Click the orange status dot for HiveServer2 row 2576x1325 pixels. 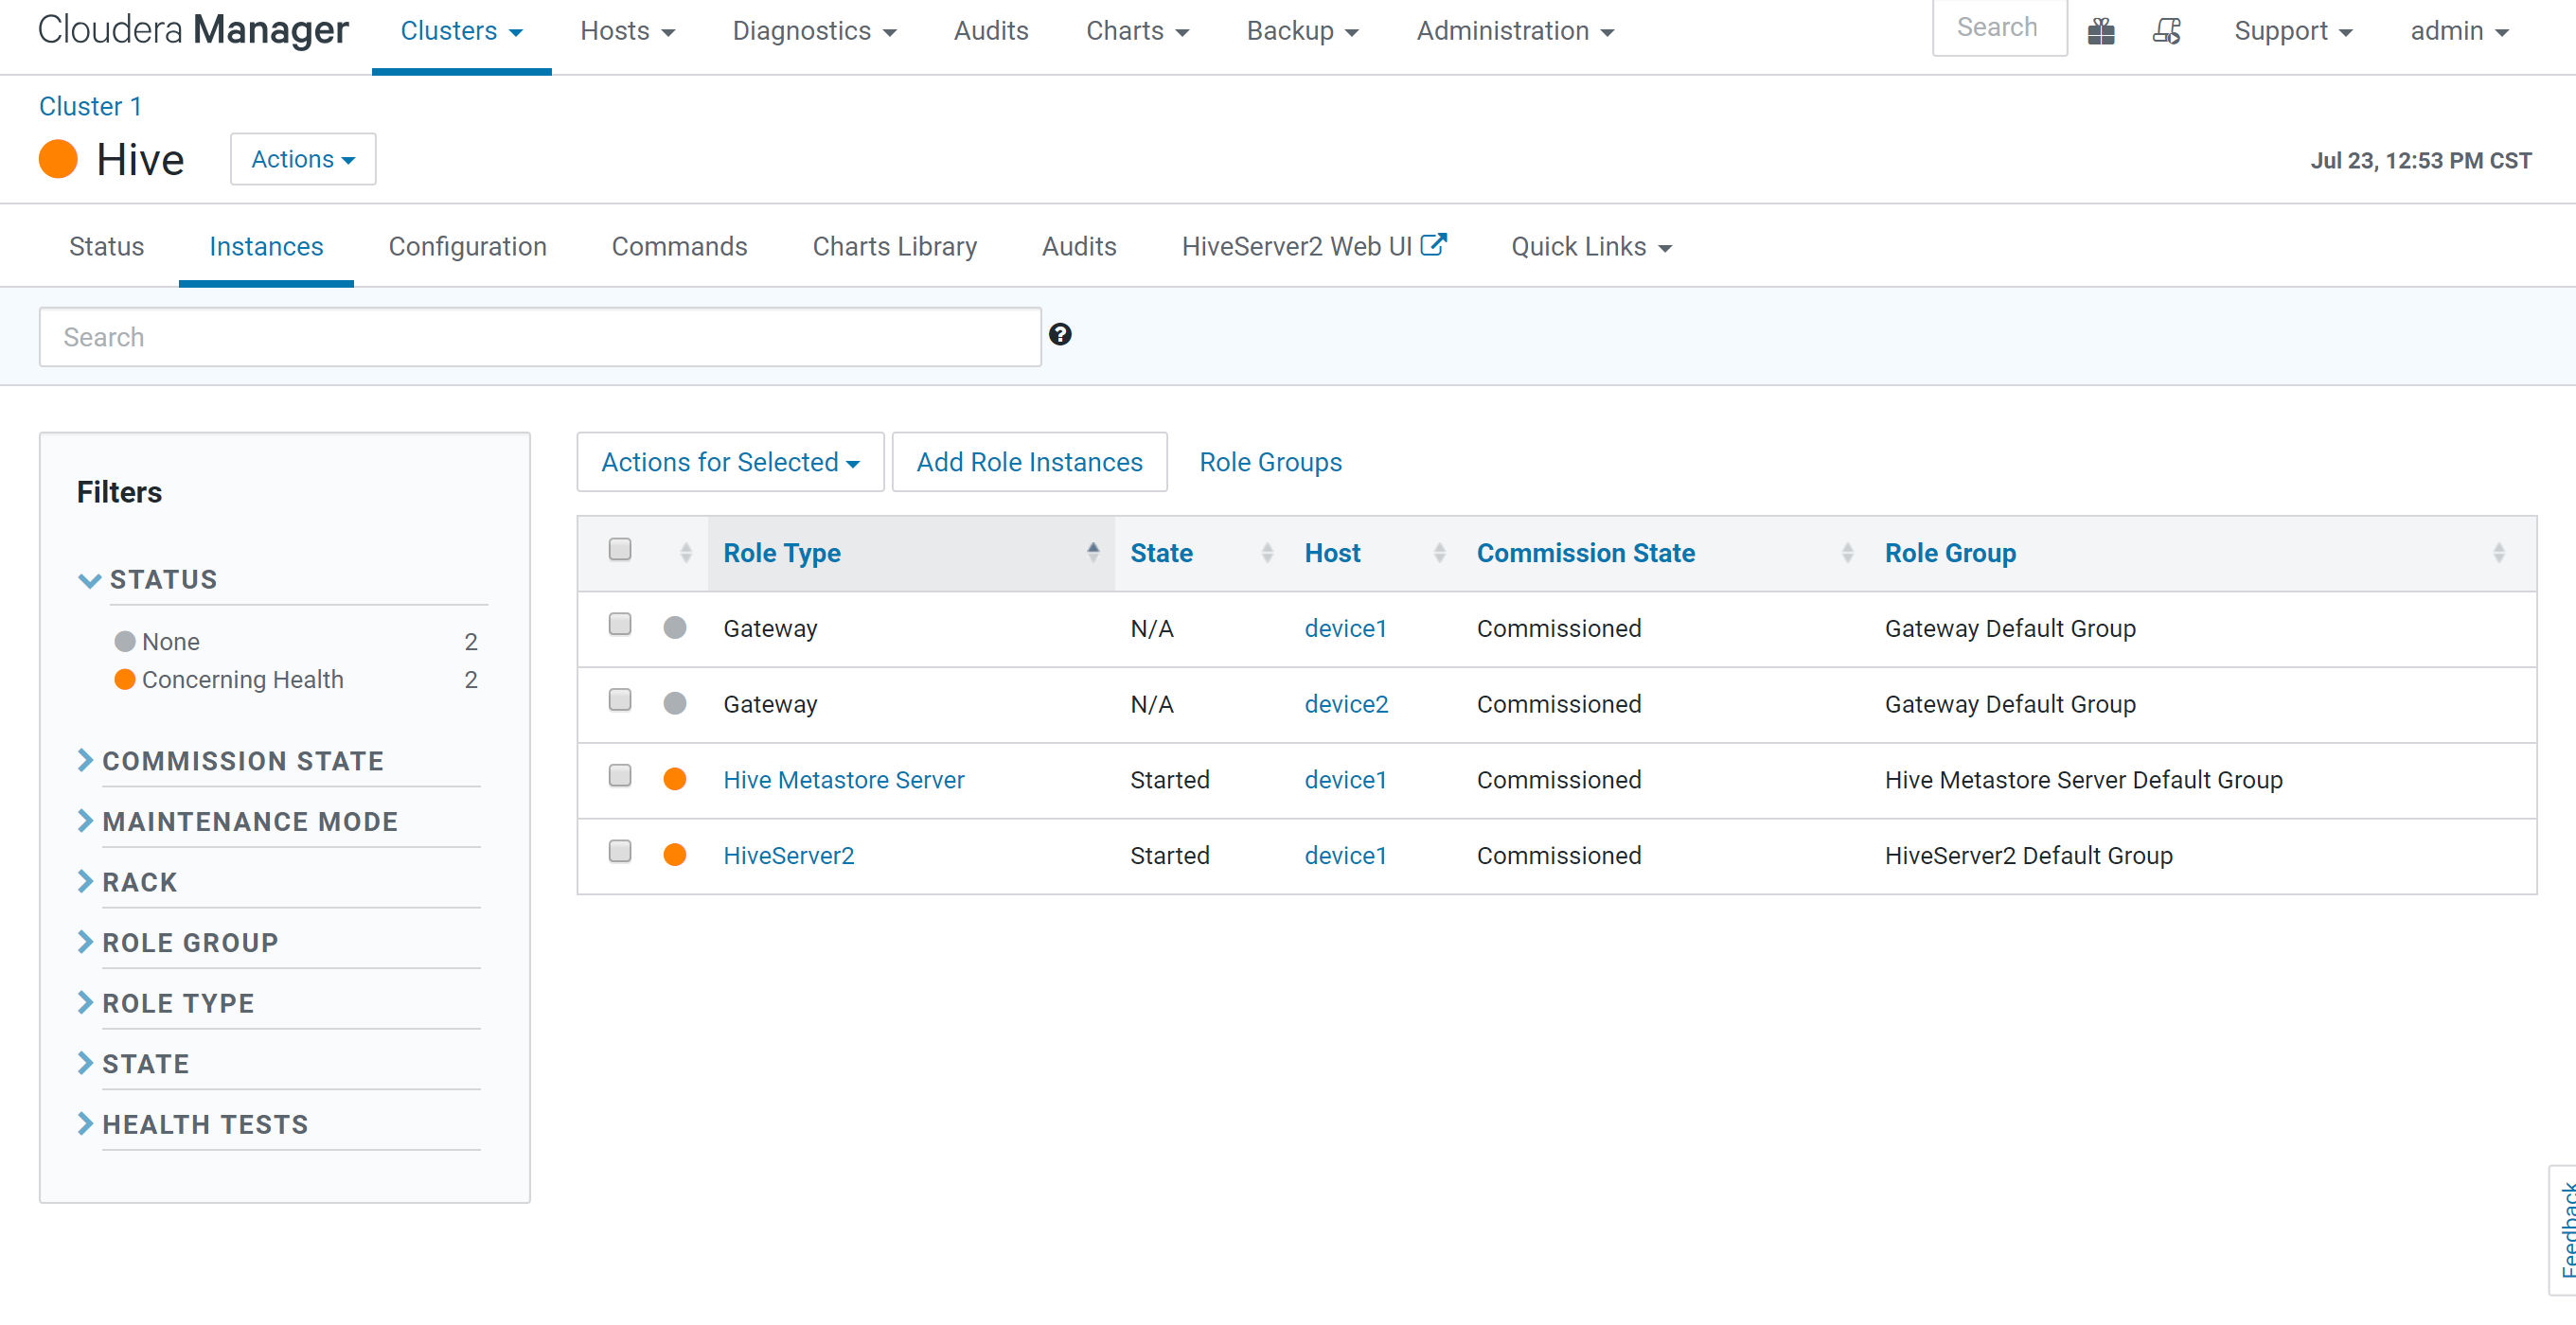675,855
